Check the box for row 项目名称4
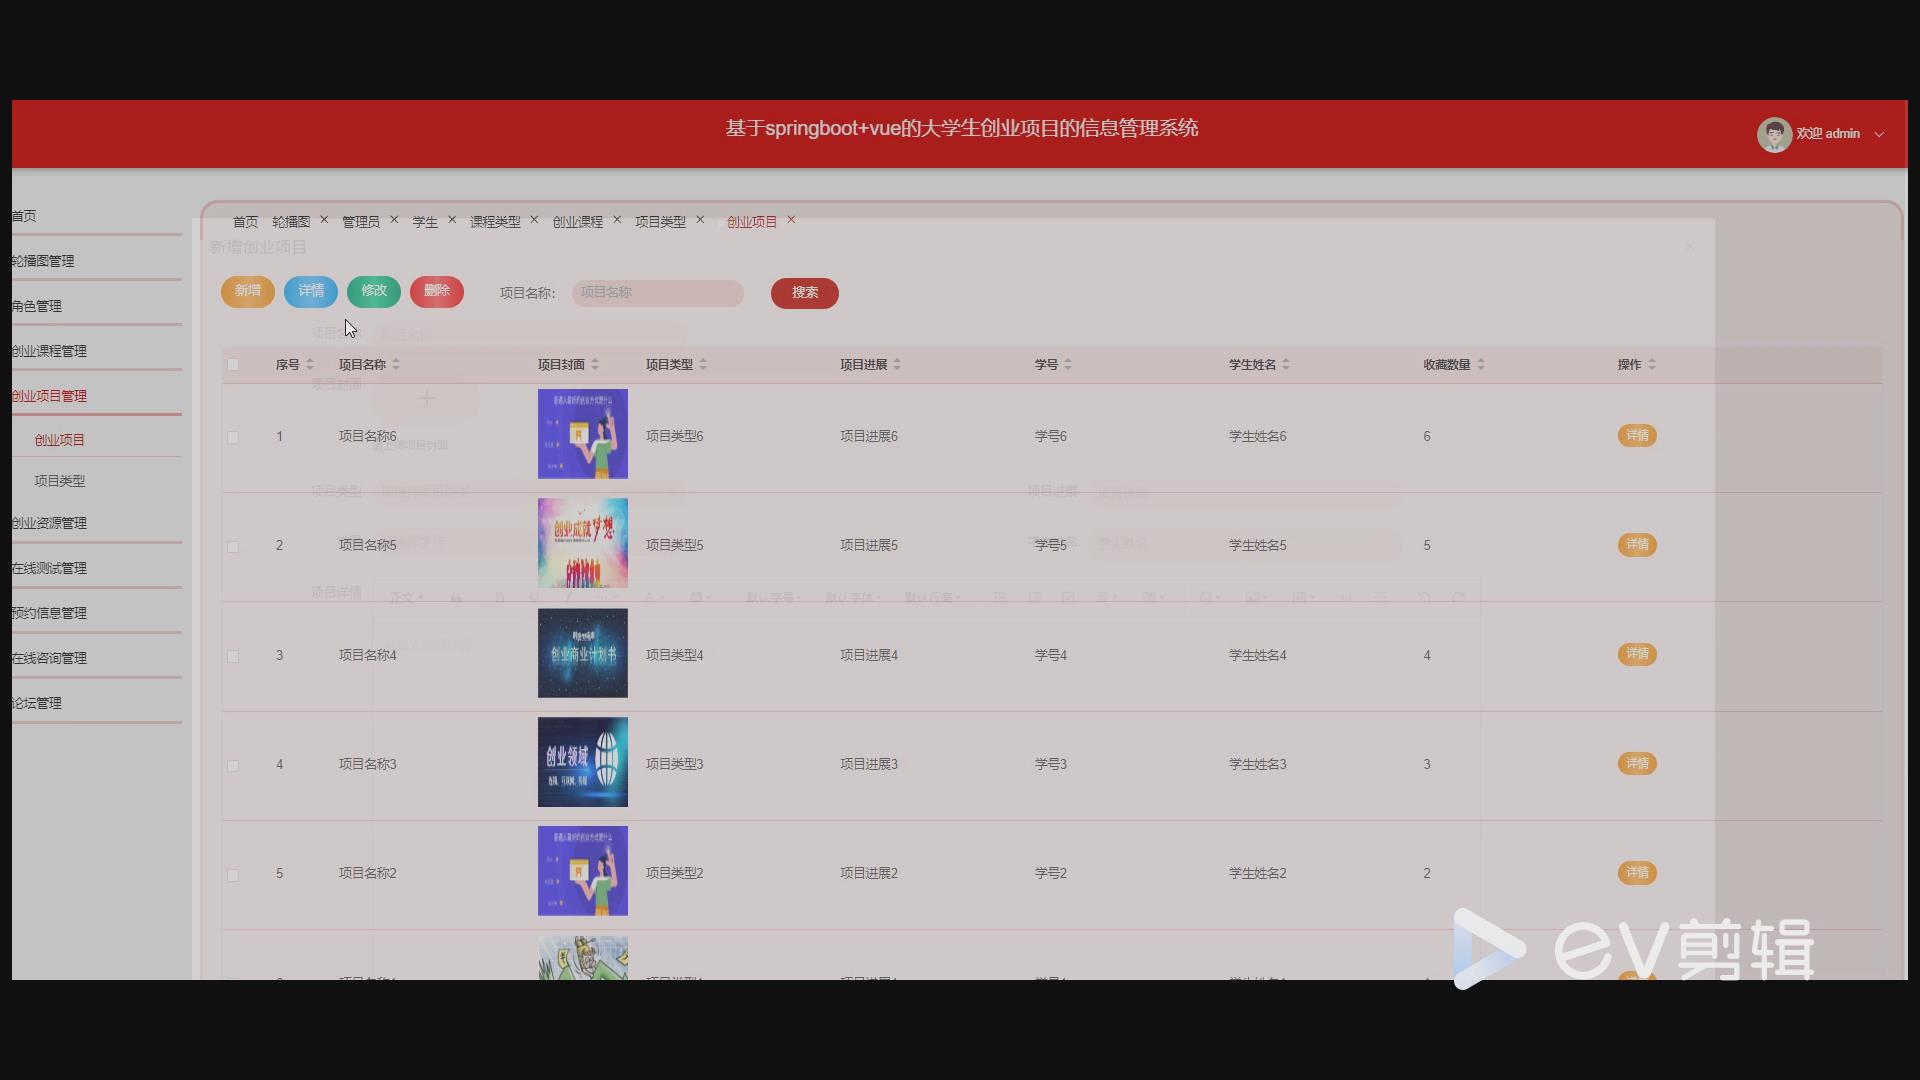Viewport: 1920px width, 1080px height. [x=233, y=656]
